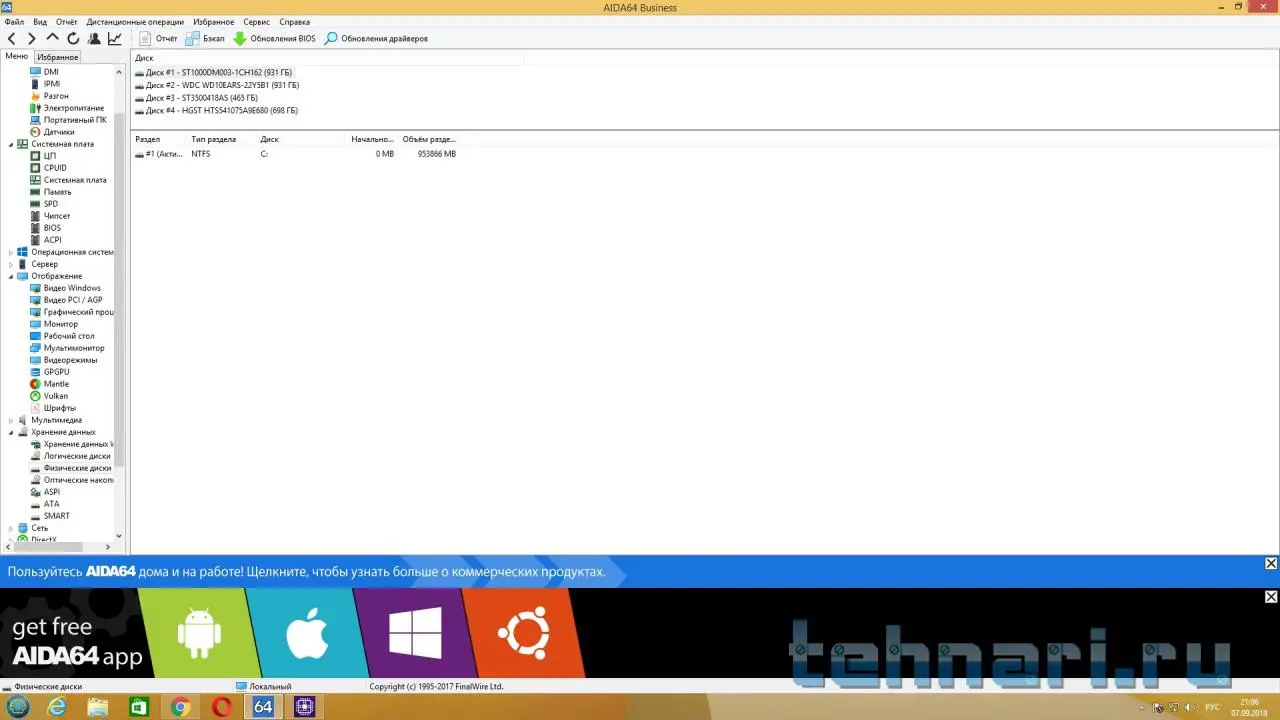
Task: Collapse the Хранение данных tree node
Action: (11, 432)
